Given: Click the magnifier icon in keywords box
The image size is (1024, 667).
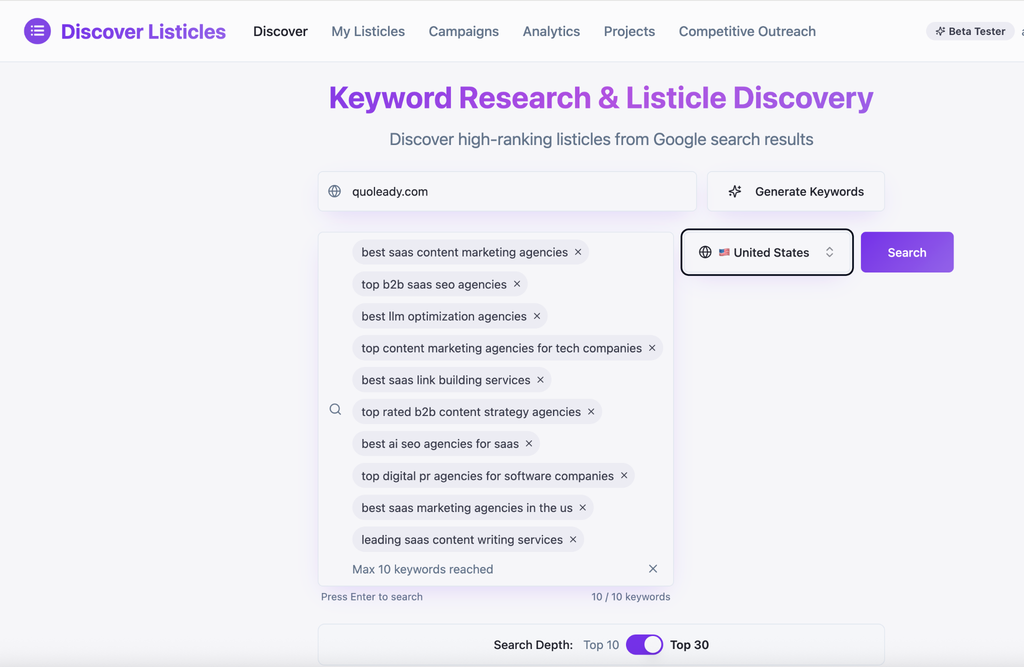Looking at the screenshot, I should tap(335, 410).
